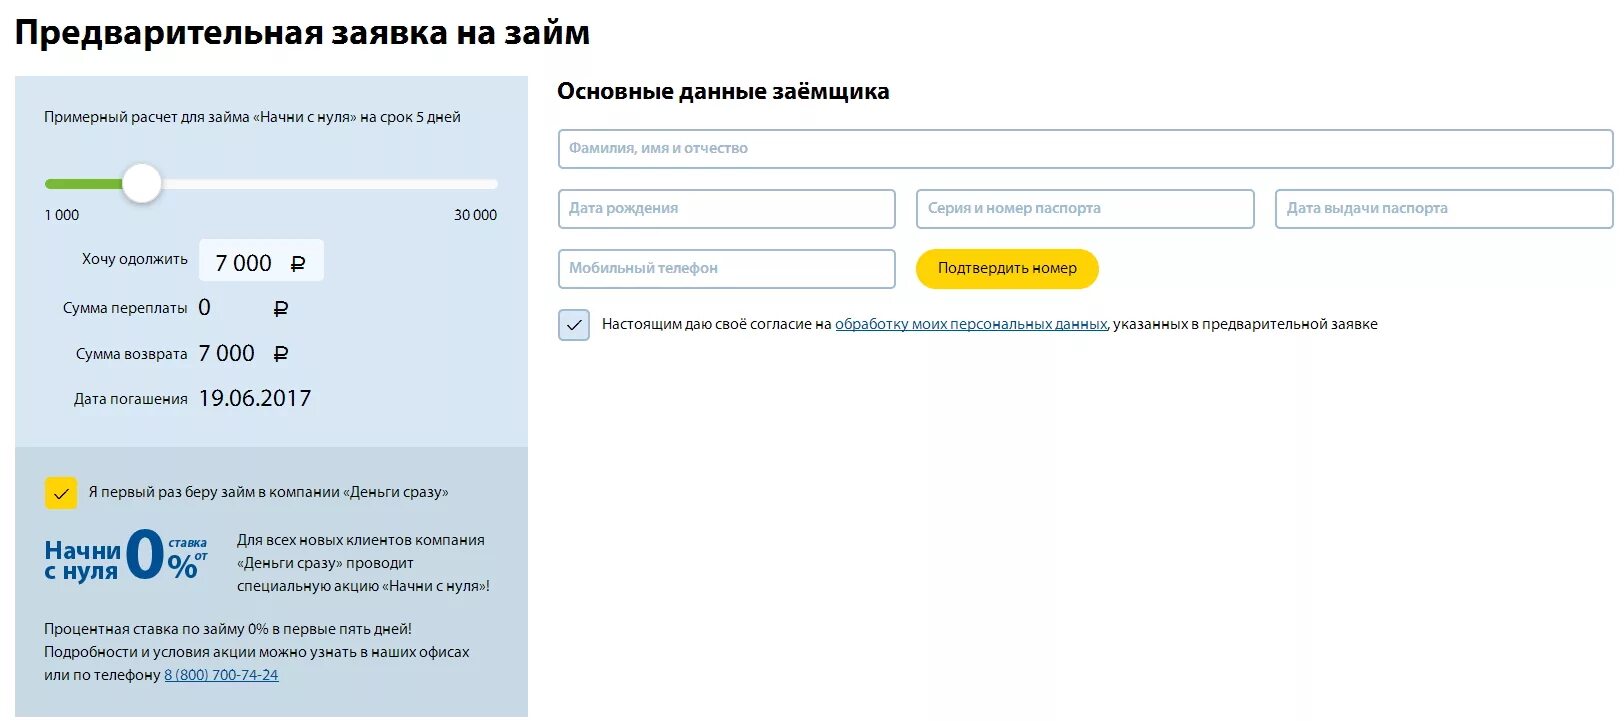1624x721 pixels.
Task: Open the обработку моих персональных данных link
Action: tap(971, 324)
